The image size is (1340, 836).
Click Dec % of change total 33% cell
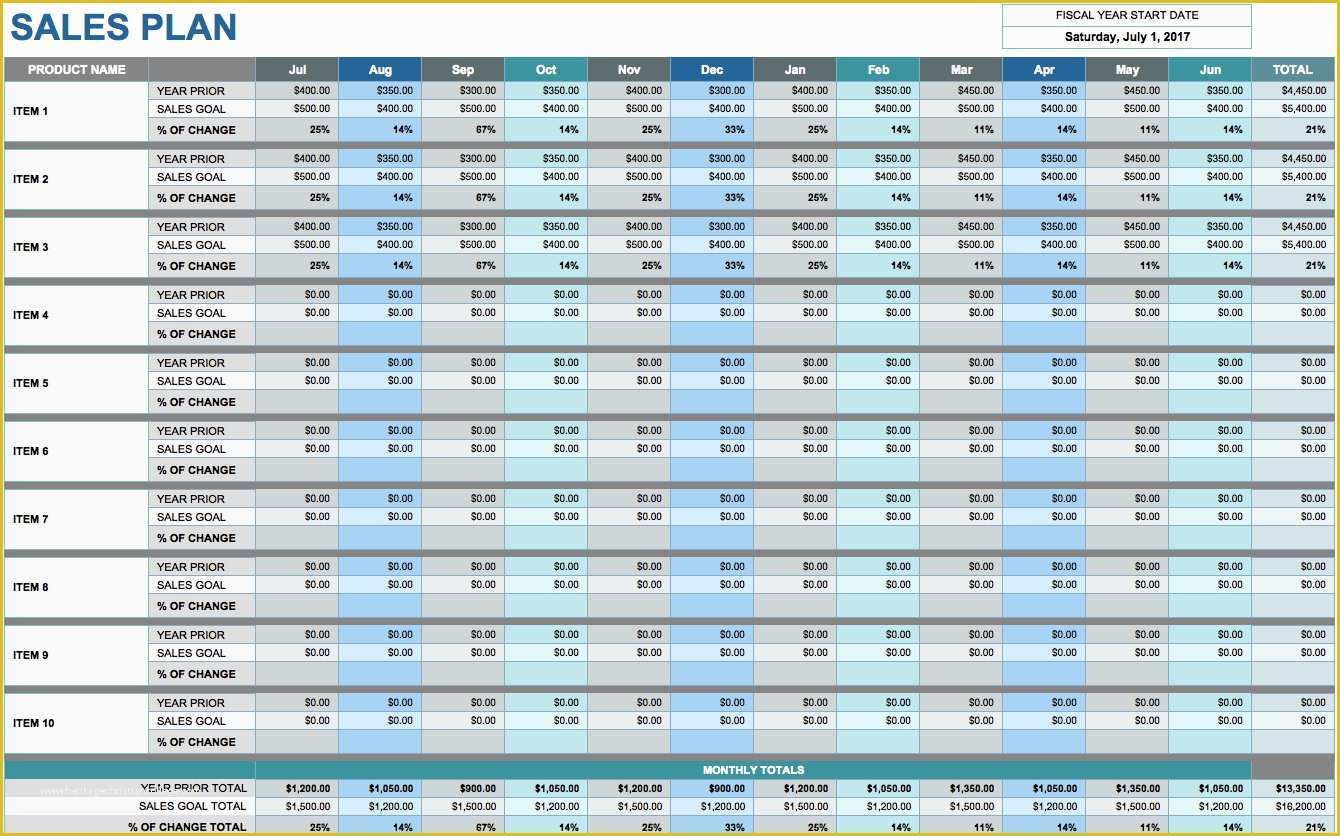click(712, 826)
